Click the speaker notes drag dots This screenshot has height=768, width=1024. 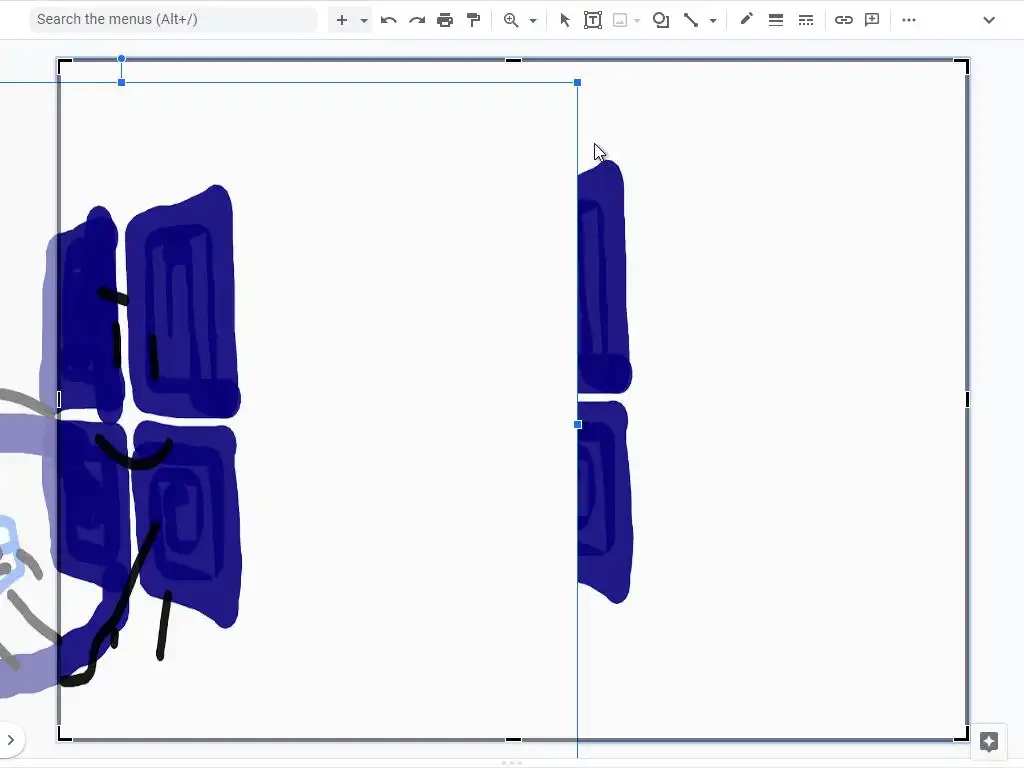tap(512, 763)
